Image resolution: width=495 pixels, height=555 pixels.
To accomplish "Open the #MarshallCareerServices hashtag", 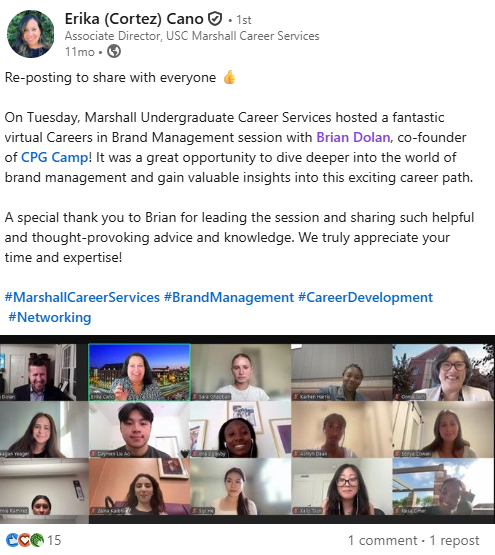I will pyautogui.click(x=82, y=297).
